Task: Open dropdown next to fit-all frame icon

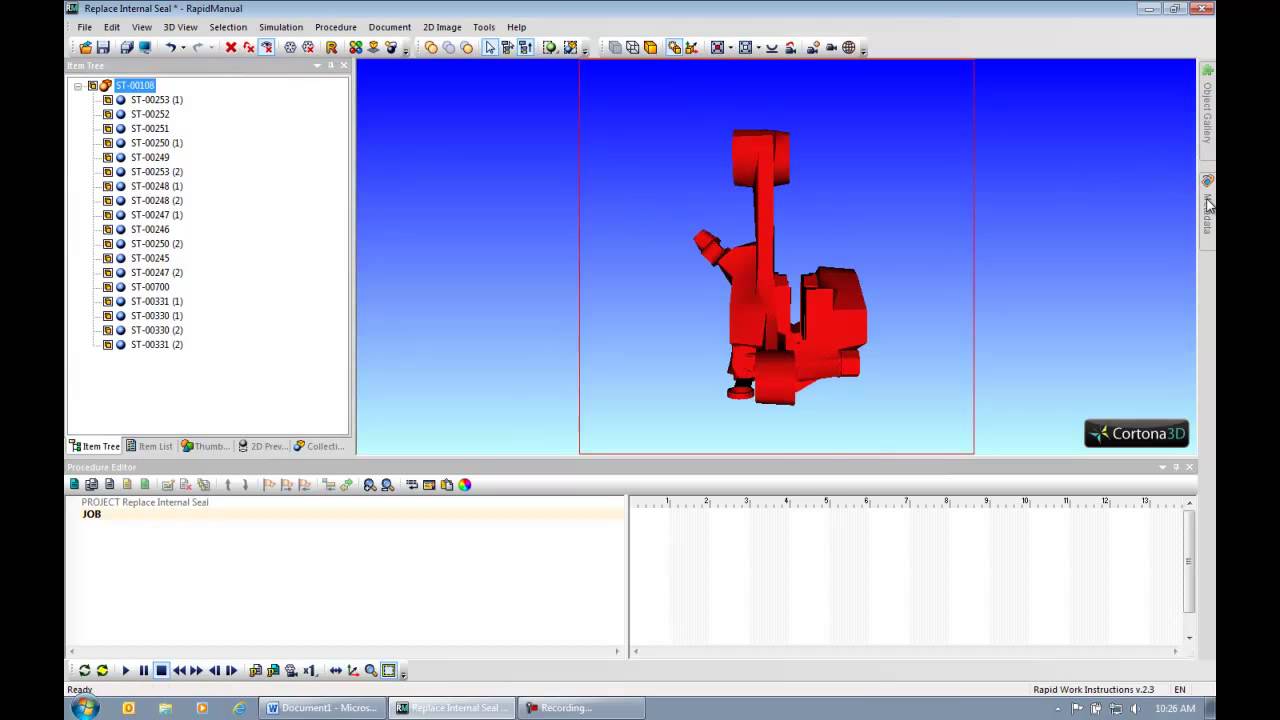Action: click(758, 47)
